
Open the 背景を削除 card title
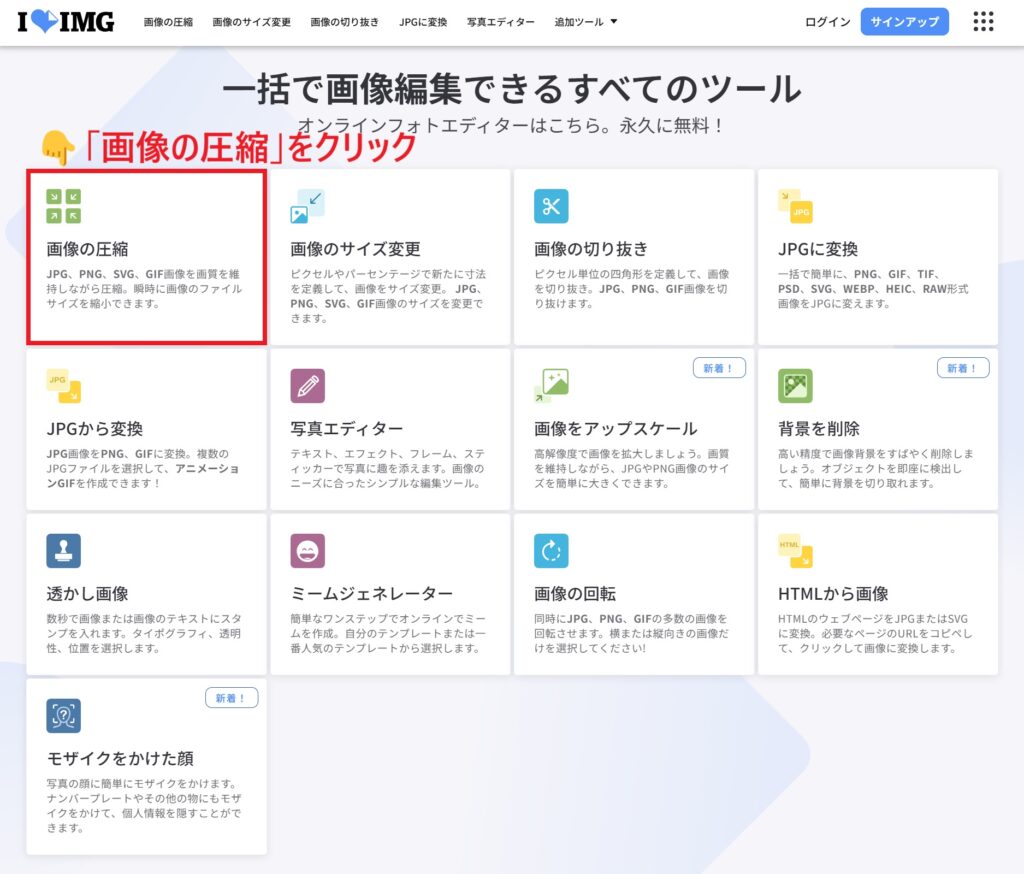(818, 429)
